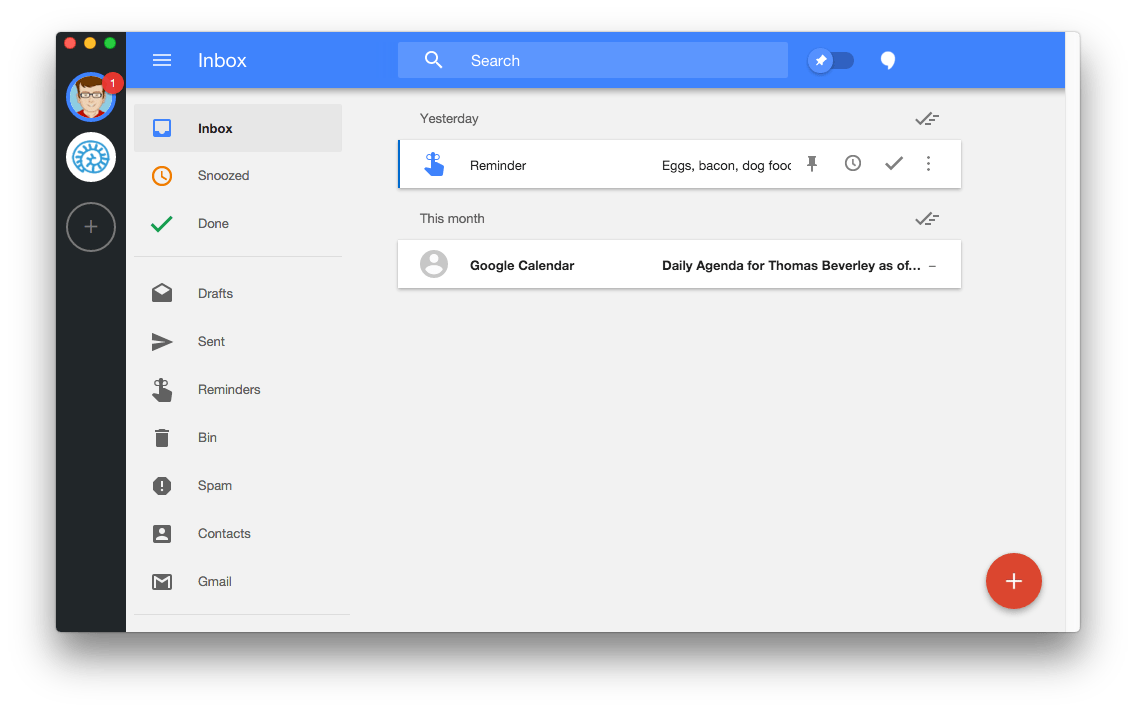Open the Drafts folder
Screen dimensions: 1136x712
tap(238, 293)
